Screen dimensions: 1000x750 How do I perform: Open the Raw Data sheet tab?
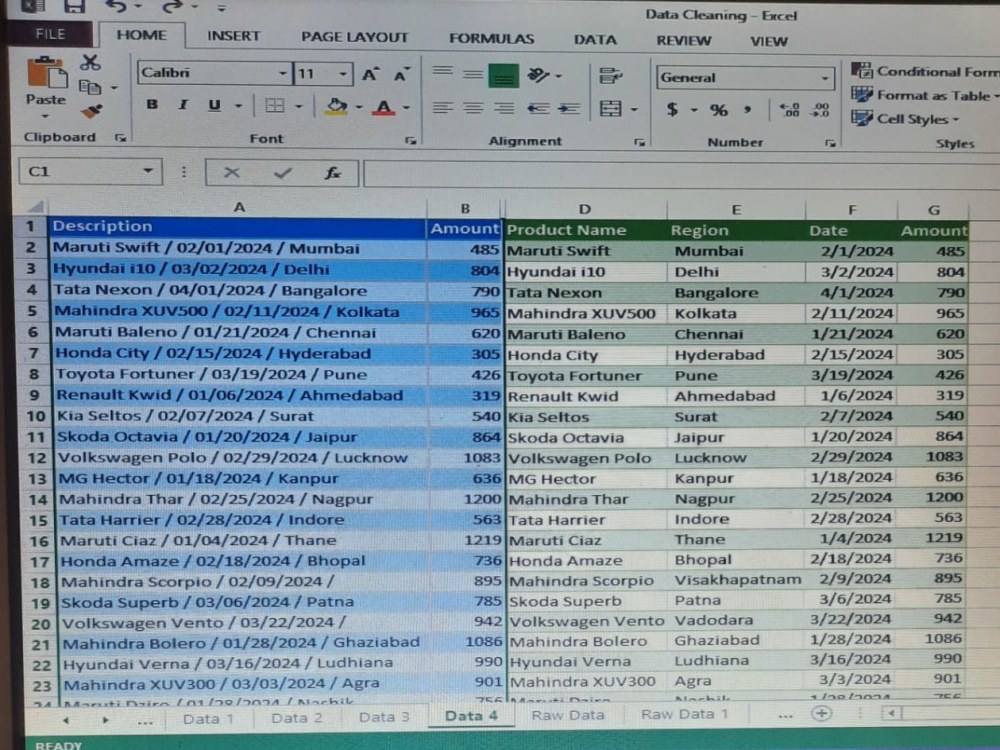point(568,715)
